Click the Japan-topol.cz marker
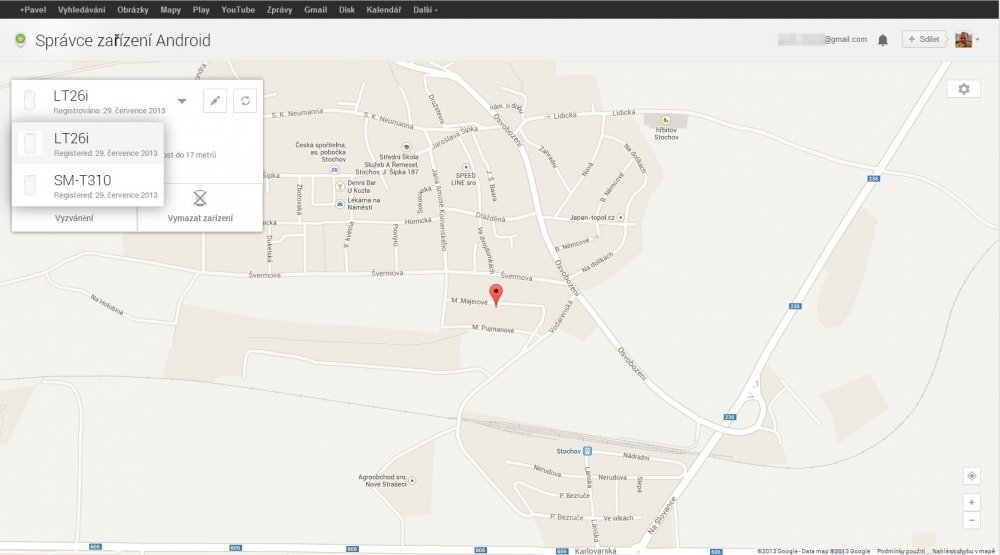 coord(621,218)
